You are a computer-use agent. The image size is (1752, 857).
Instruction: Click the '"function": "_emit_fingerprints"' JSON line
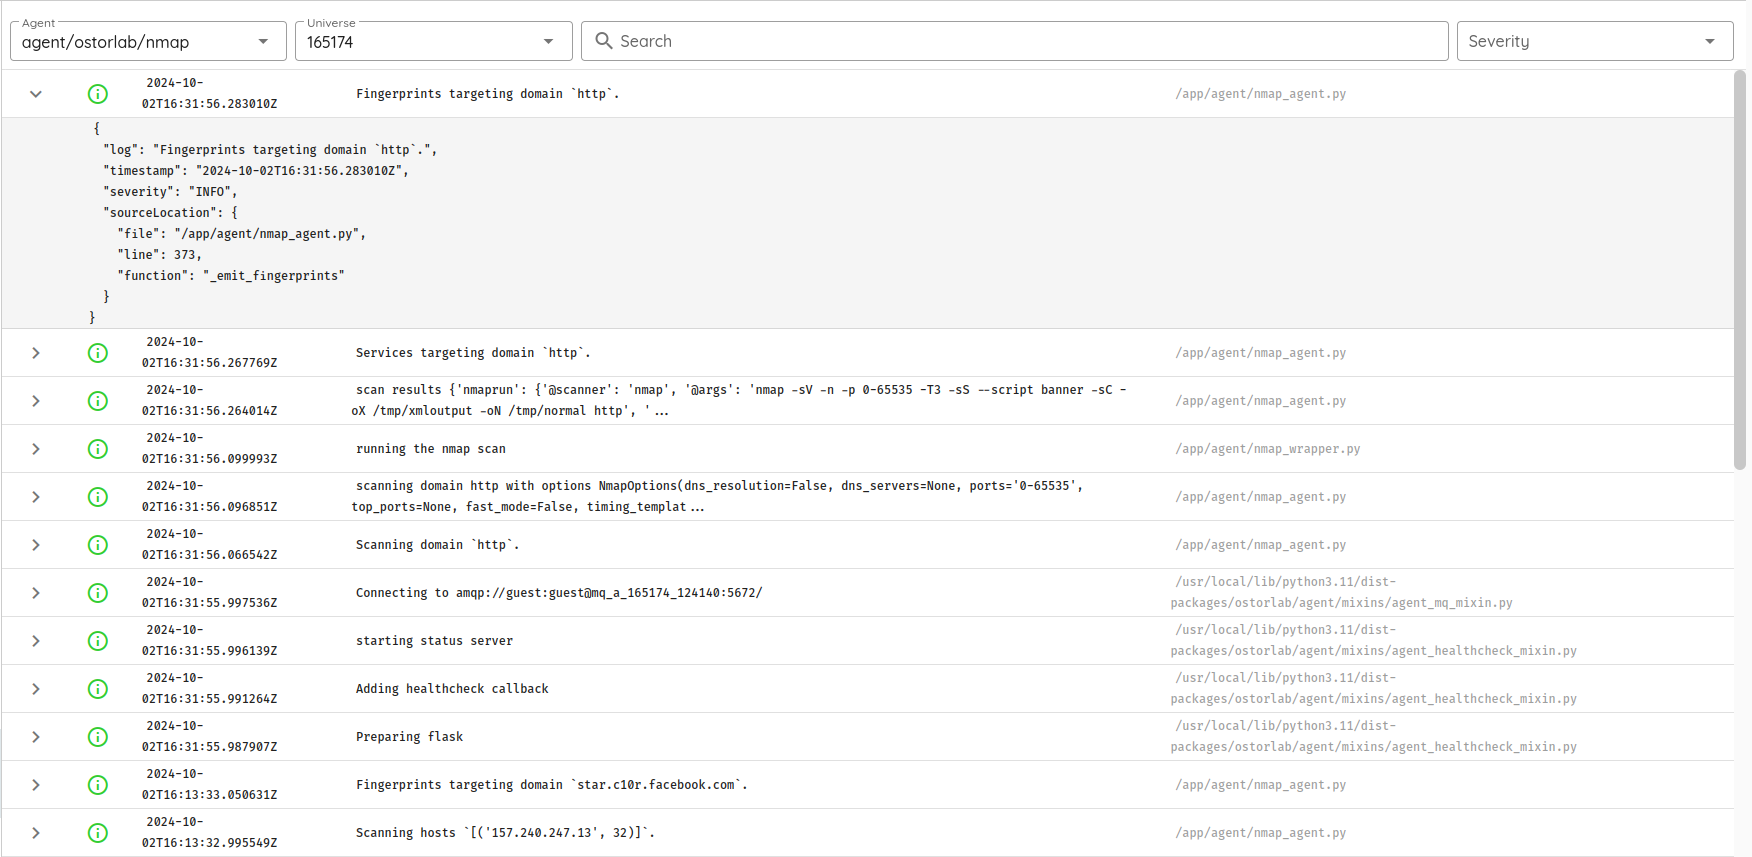(231, 276)
